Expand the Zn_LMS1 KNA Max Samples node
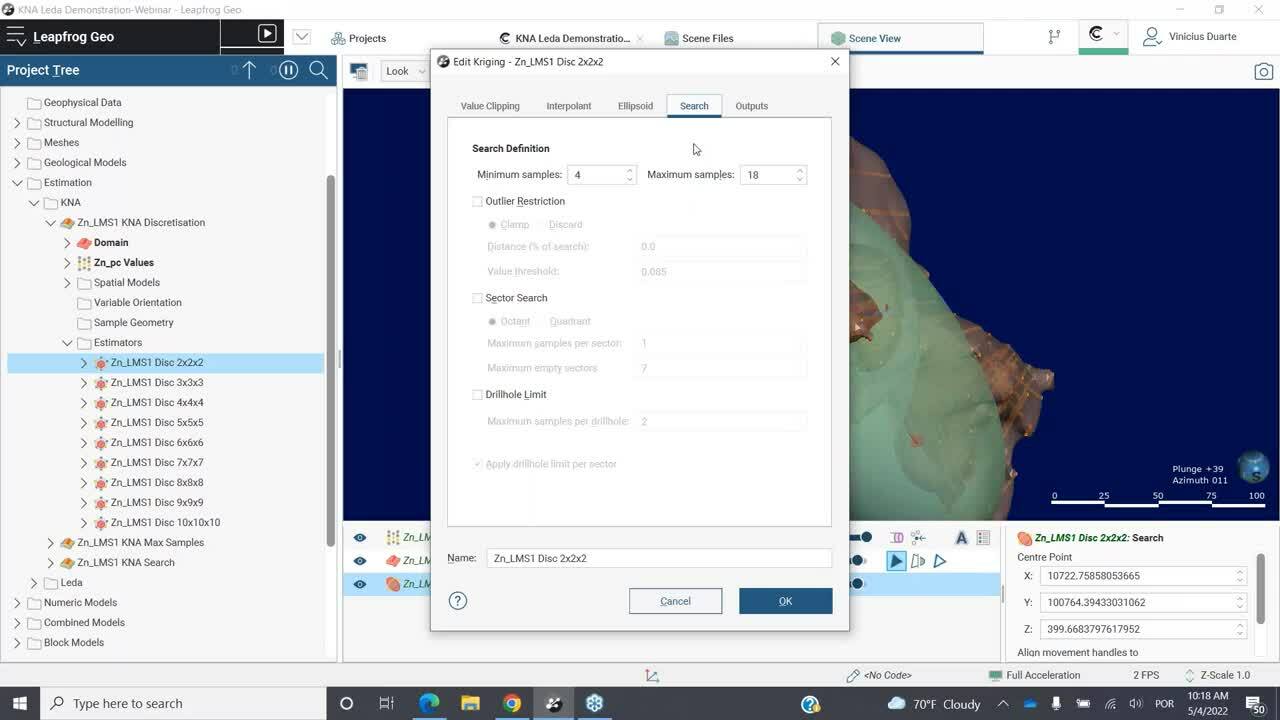Image resolution: width=1280 pixels, height=720 pixels. click(x=50, y=543)
